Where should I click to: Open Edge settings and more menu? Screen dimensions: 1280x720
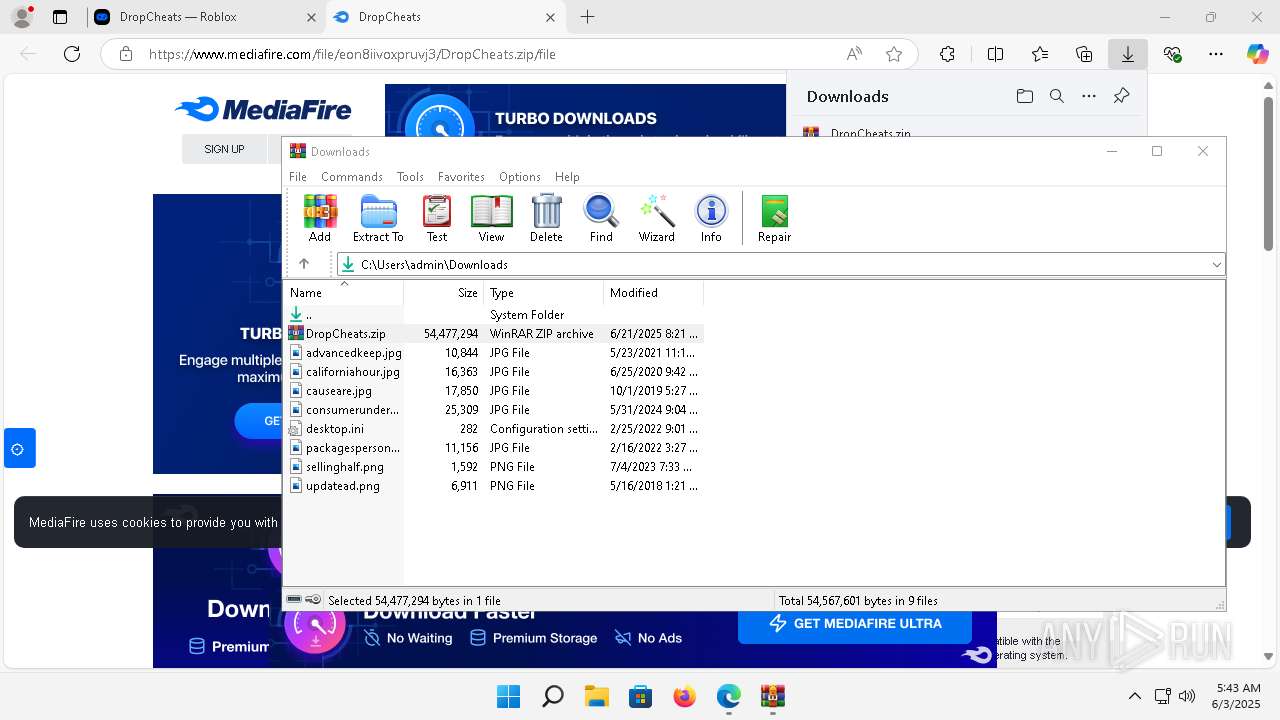tap(1216, 54)
